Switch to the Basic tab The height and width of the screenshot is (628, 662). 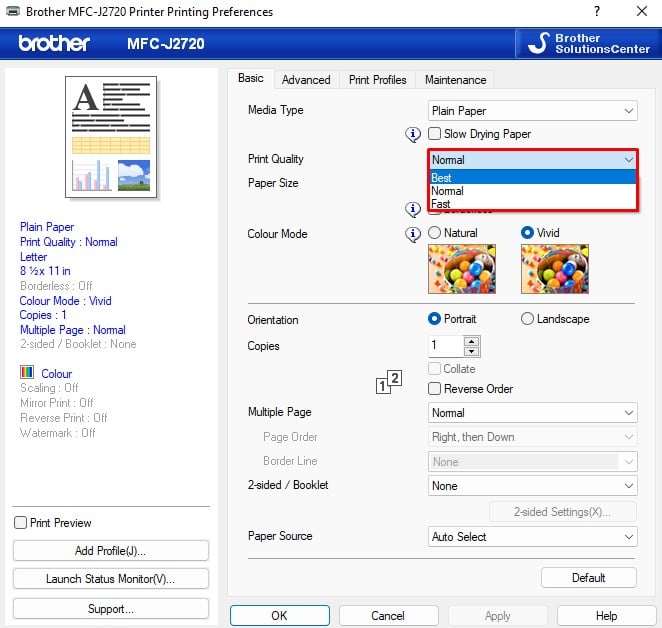pos(251,79)
